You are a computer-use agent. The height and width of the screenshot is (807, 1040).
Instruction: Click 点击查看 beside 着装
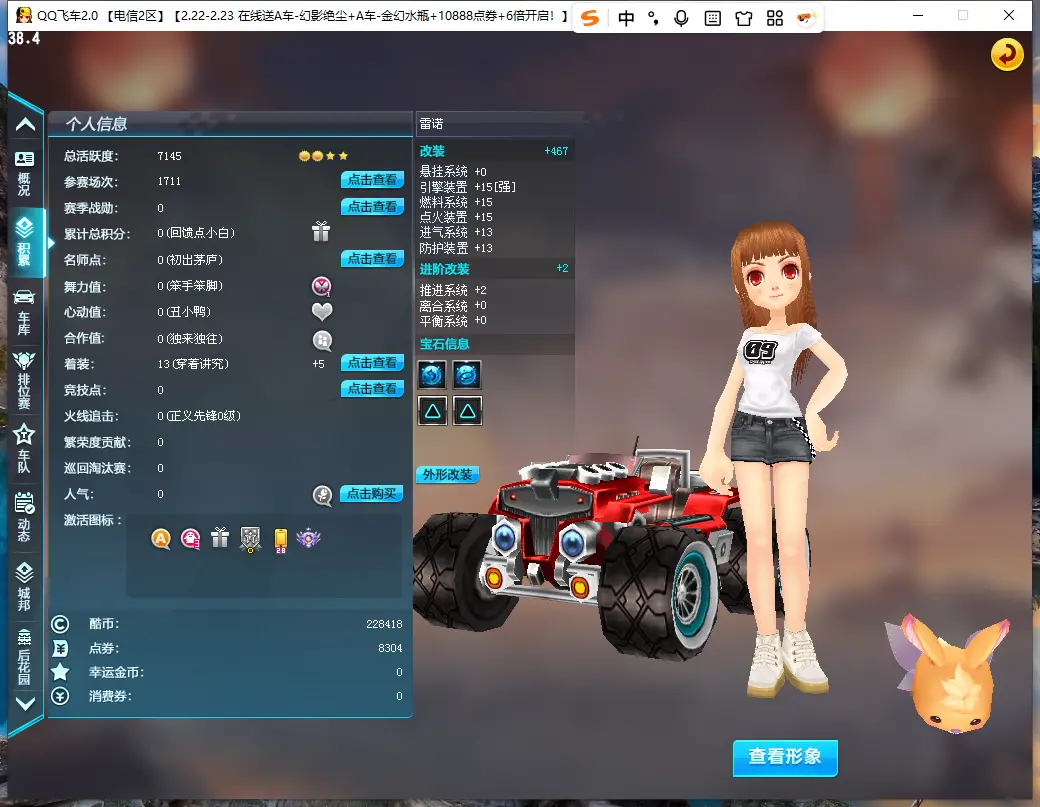click(x=372, y=363)
